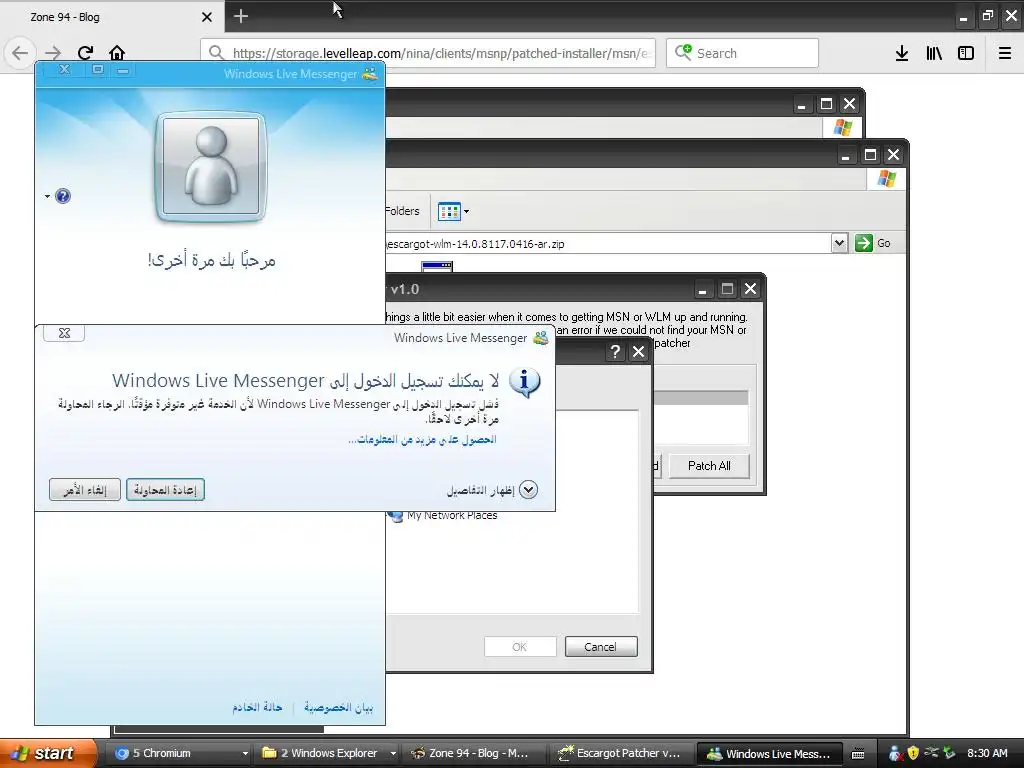Close the Escargot Patcher window

(751, 289)
